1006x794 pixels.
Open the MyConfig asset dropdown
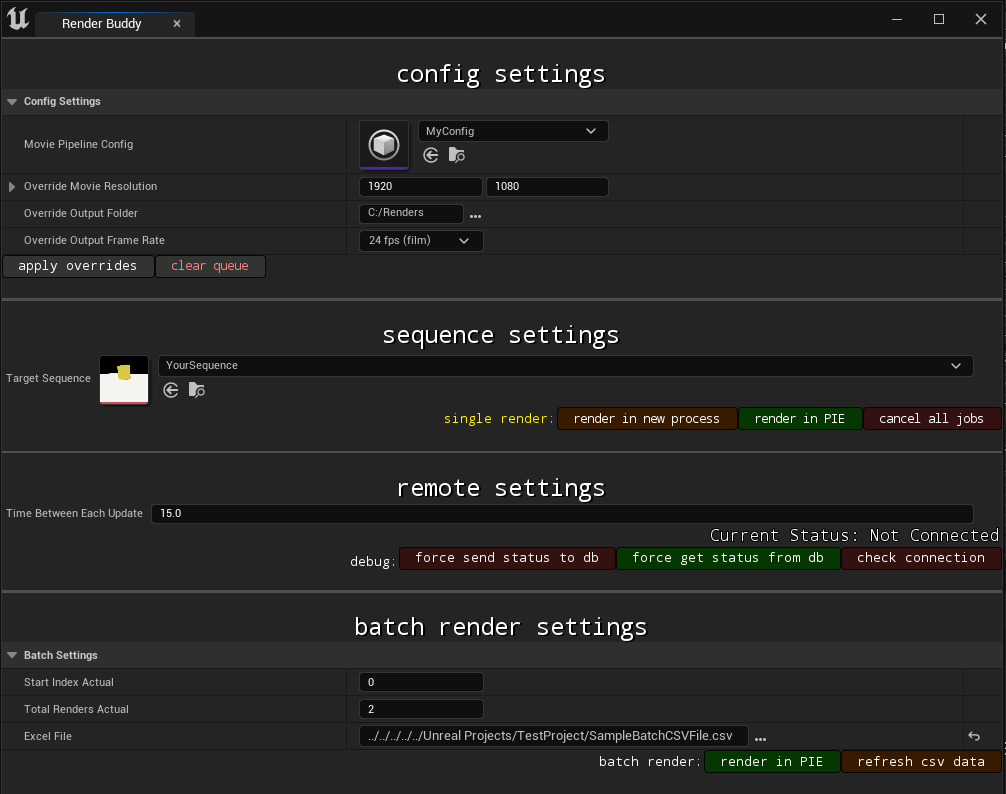click(x=513, y=131)
